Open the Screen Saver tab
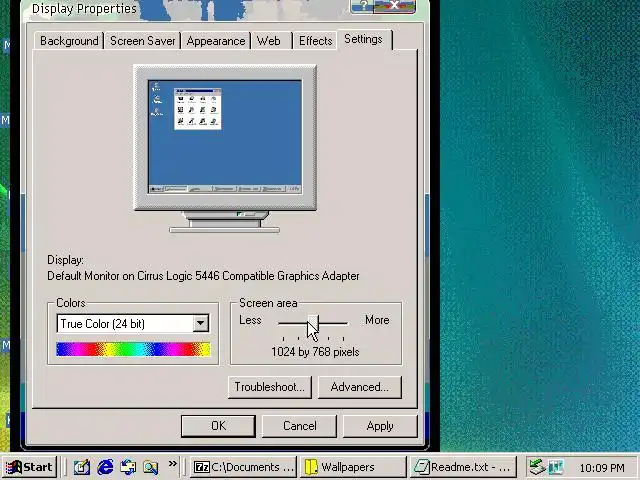This screenshot has height=480, width=640. pos(142,41)
